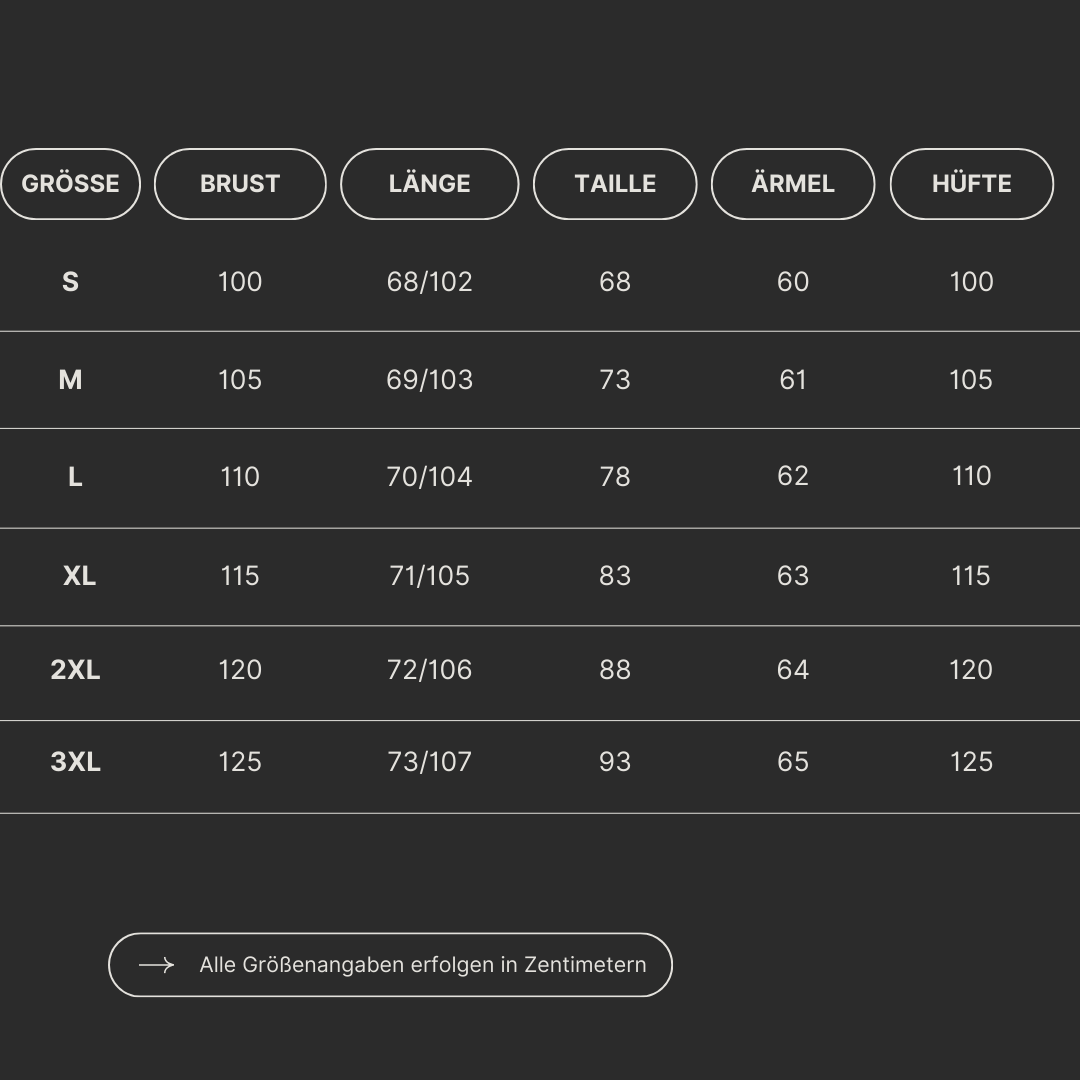Select the size L row label
The image size is (1080, 1080).
pos(75,477)
